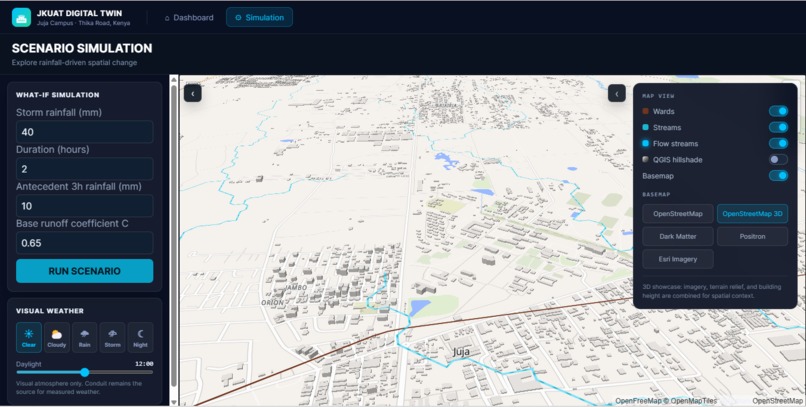Select the Storm weather icon

(112, 337)
